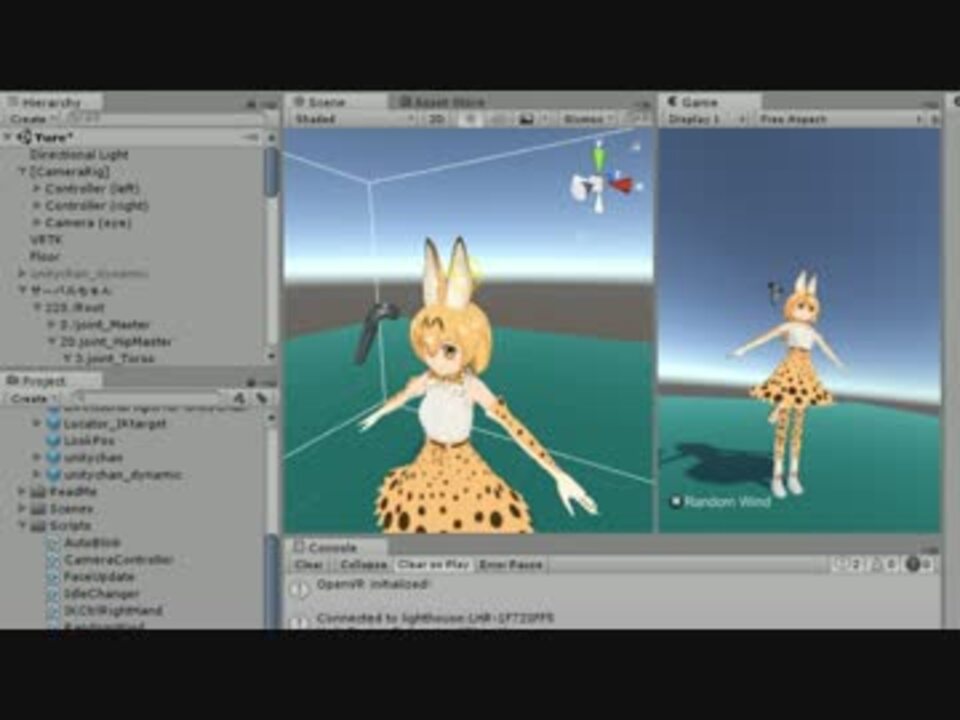Toggle Clear on Play in Console
The width and height of the screenshot is (960, 720).
433,564
